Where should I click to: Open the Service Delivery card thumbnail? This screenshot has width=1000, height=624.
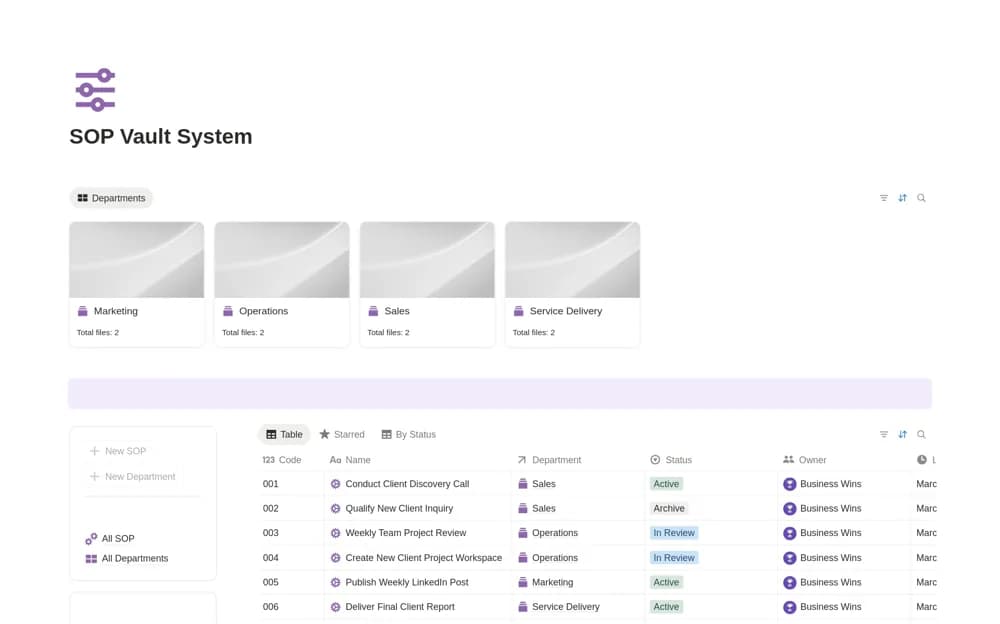coord(573,260)
